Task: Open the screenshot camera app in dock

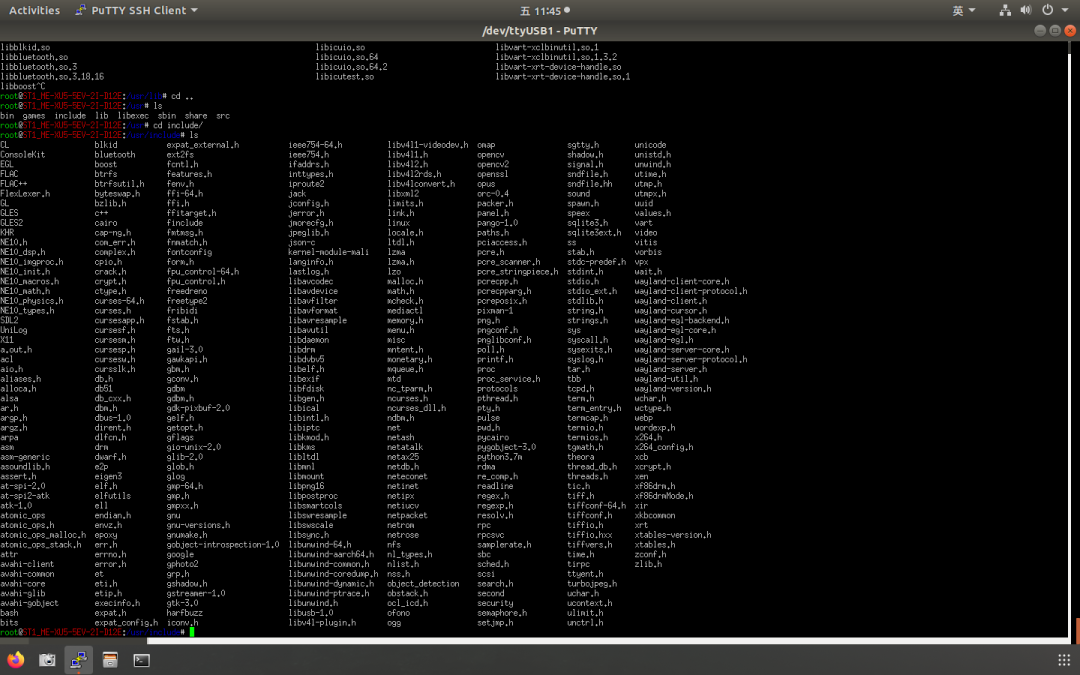Action: 47,659
